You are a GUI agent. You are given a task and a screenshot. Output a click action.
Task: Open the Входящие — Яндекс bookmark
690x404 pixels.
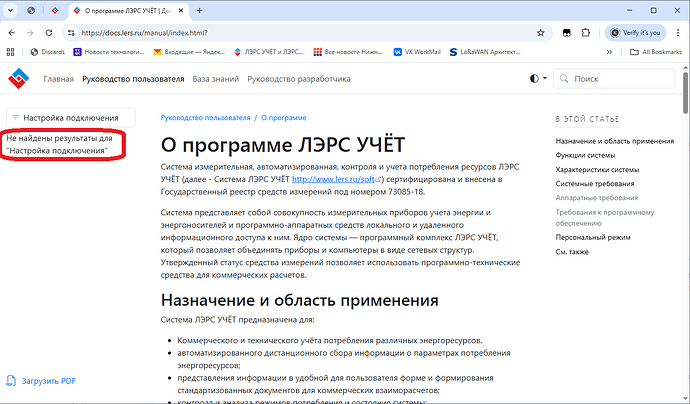189,52
